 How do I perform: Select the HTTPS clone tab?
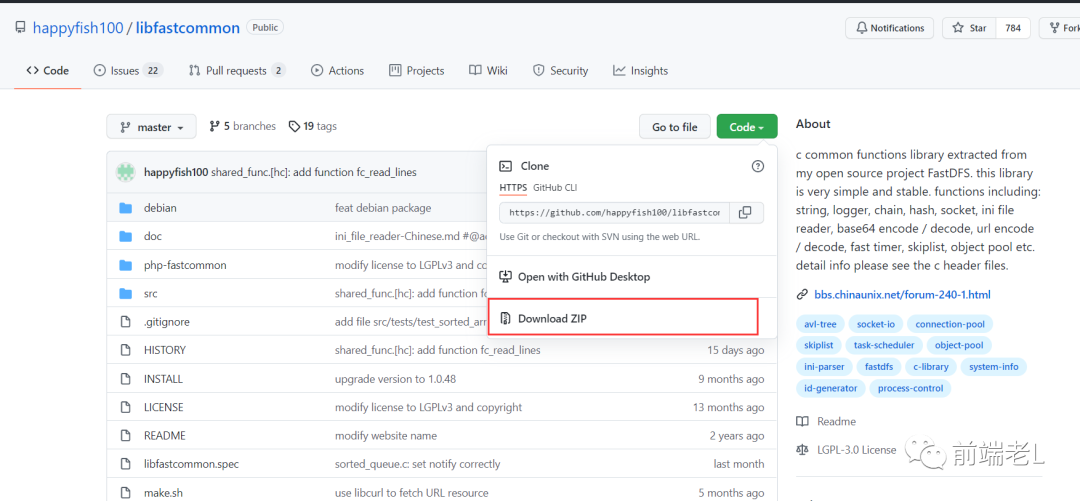tap(513, 187)
